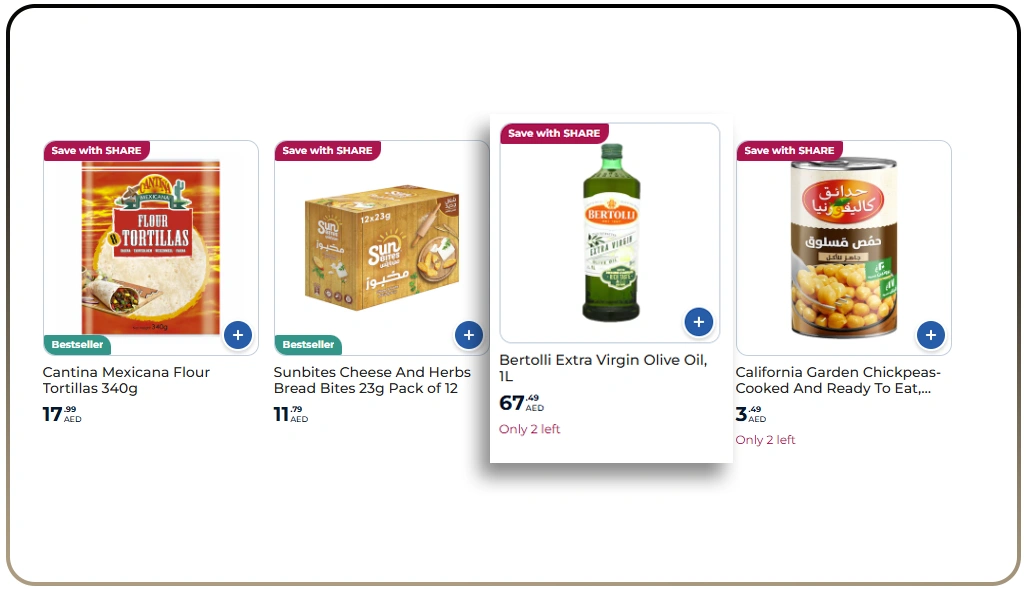Image resolution: width=1026 pixels, height=589 pixels.
Task: Click the Only 2 left label under chickpeas
Action: [x=764, y=439]
